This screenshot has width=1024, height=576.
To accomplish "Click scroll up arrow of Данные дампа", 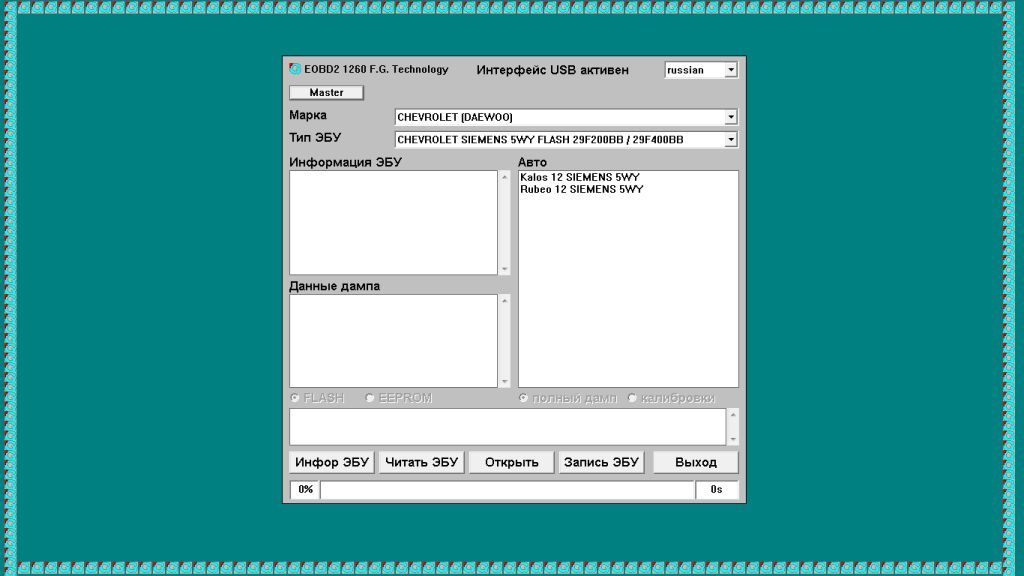I will tap(504, 300).
